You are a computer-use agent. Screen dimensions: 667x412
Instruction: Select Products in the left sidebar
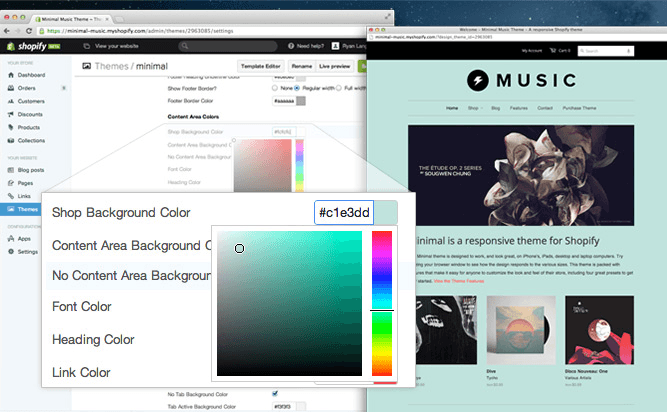(29, 127)
